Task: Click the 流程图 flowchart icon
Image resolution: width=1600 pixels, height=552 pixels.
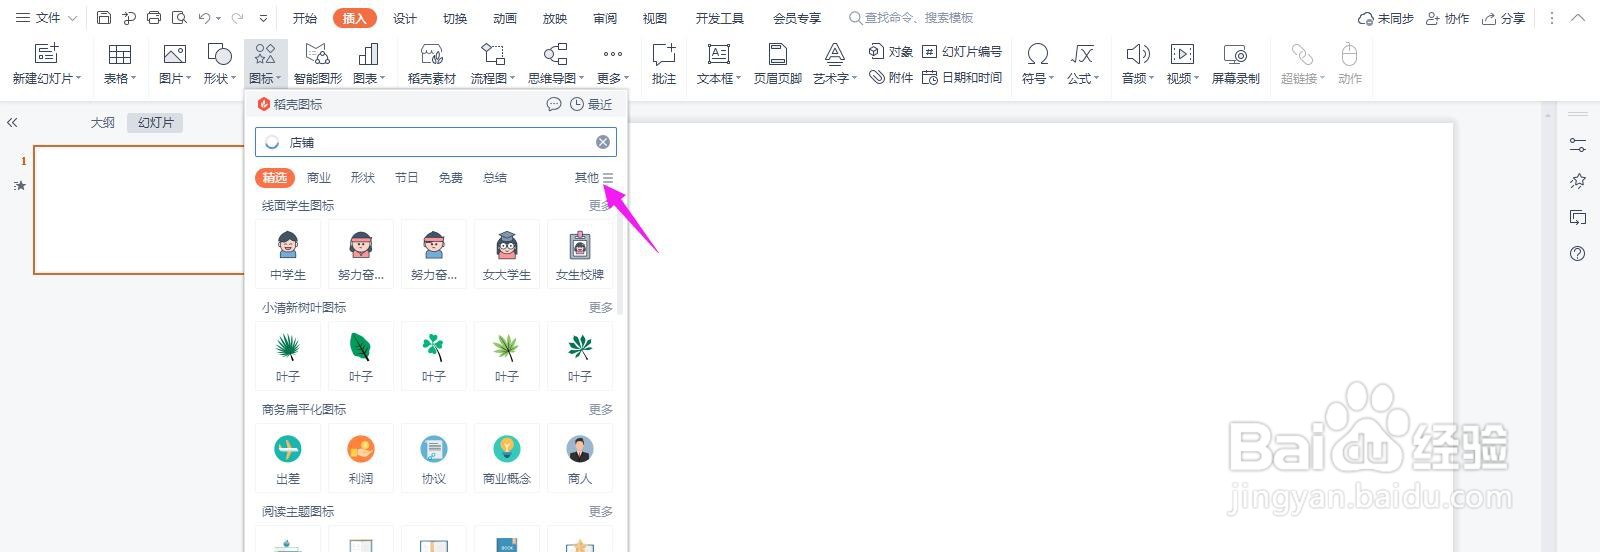Action: click(492, 54)
